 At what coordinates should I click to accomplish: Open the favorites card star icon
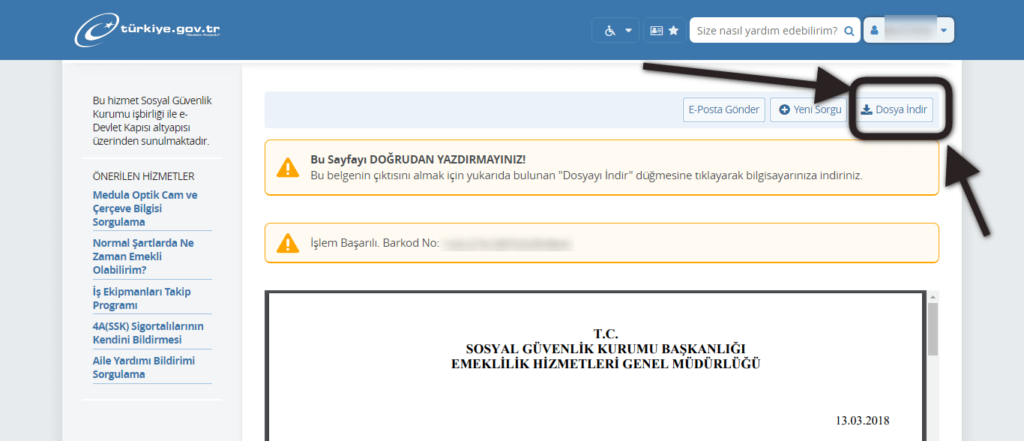click(x=664, y=30)
